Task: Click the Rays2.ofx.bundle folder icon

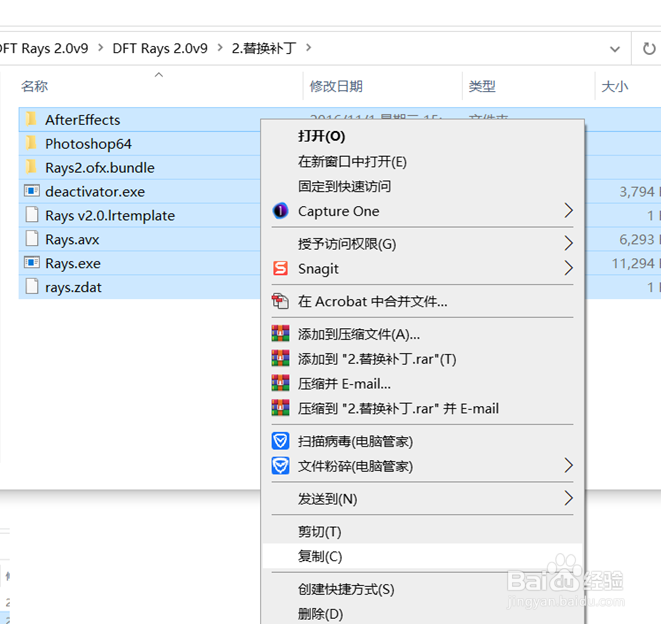Action: point(31,167)
